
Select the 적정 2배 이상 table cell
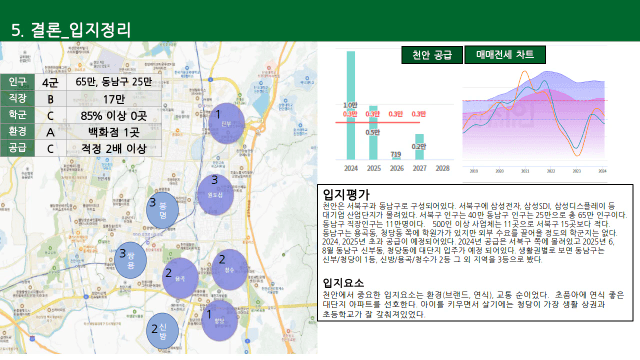[114, 149]
